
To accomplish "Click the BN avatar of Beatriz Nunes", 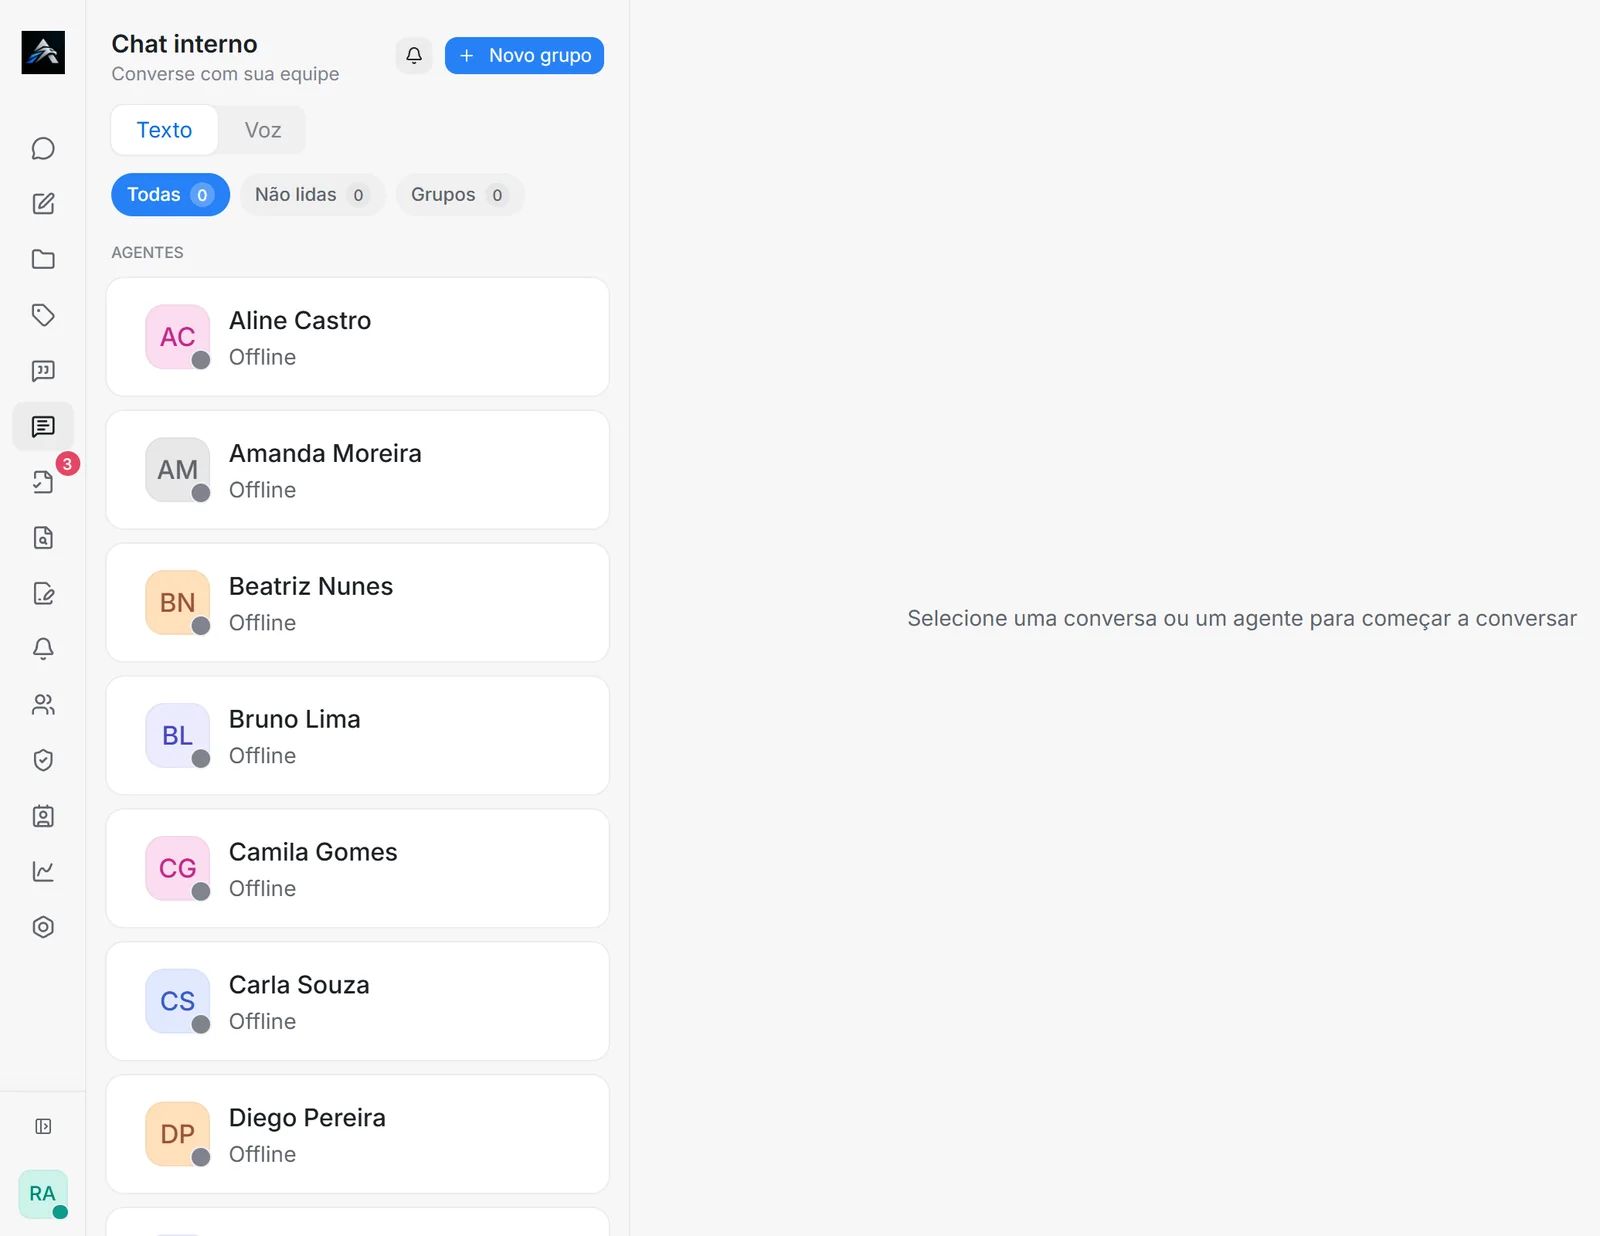I will point(178,603).
